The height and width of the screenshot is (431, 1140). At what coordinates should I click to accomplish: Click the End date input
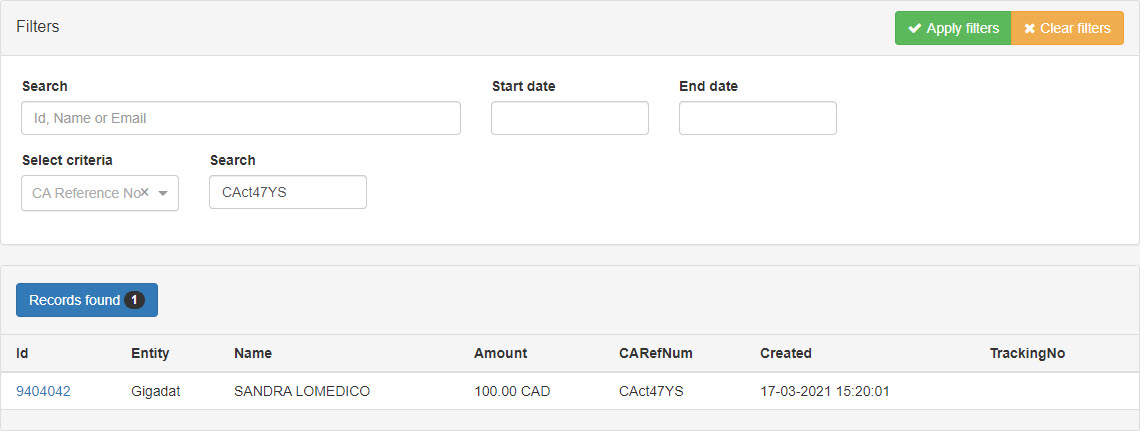[757, 118]
